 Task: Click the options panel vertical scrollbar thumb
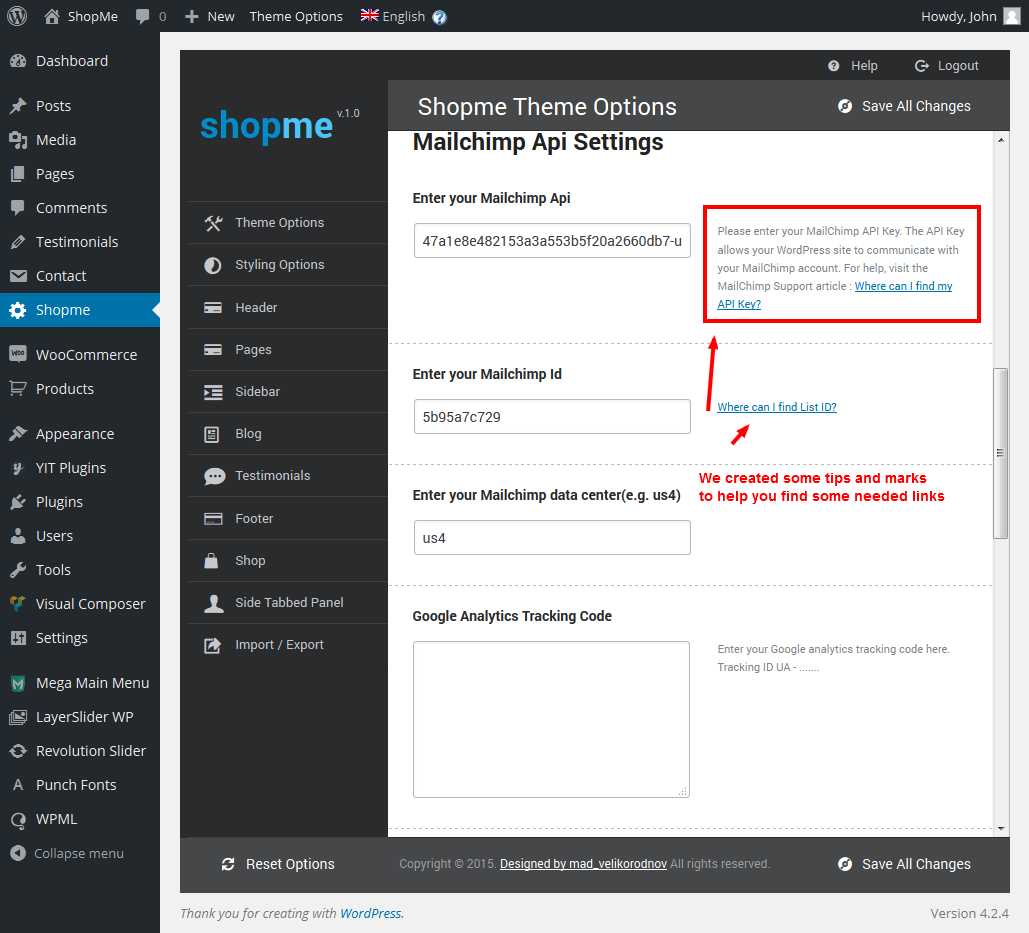[1000, 453]
